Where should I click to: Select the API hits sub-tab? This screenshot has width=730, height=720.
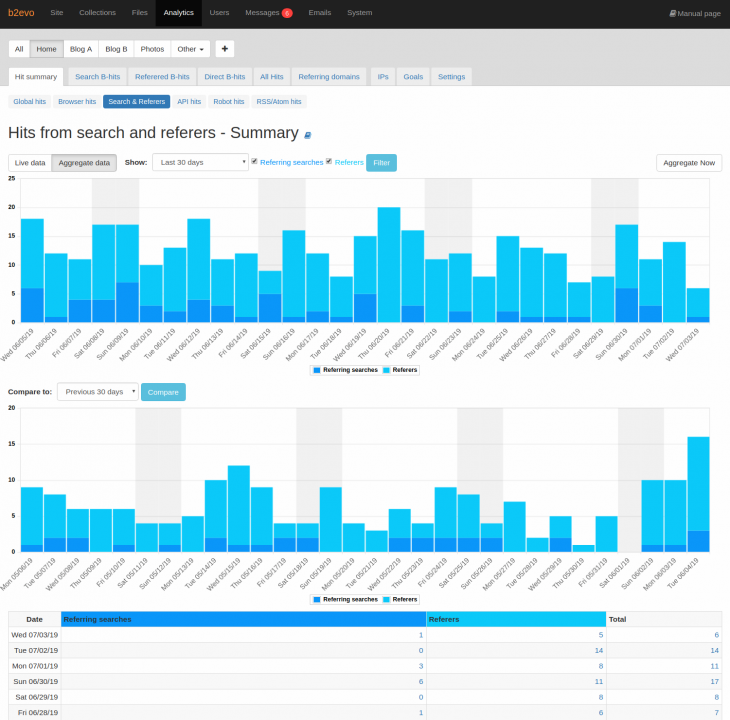point(189,101)
